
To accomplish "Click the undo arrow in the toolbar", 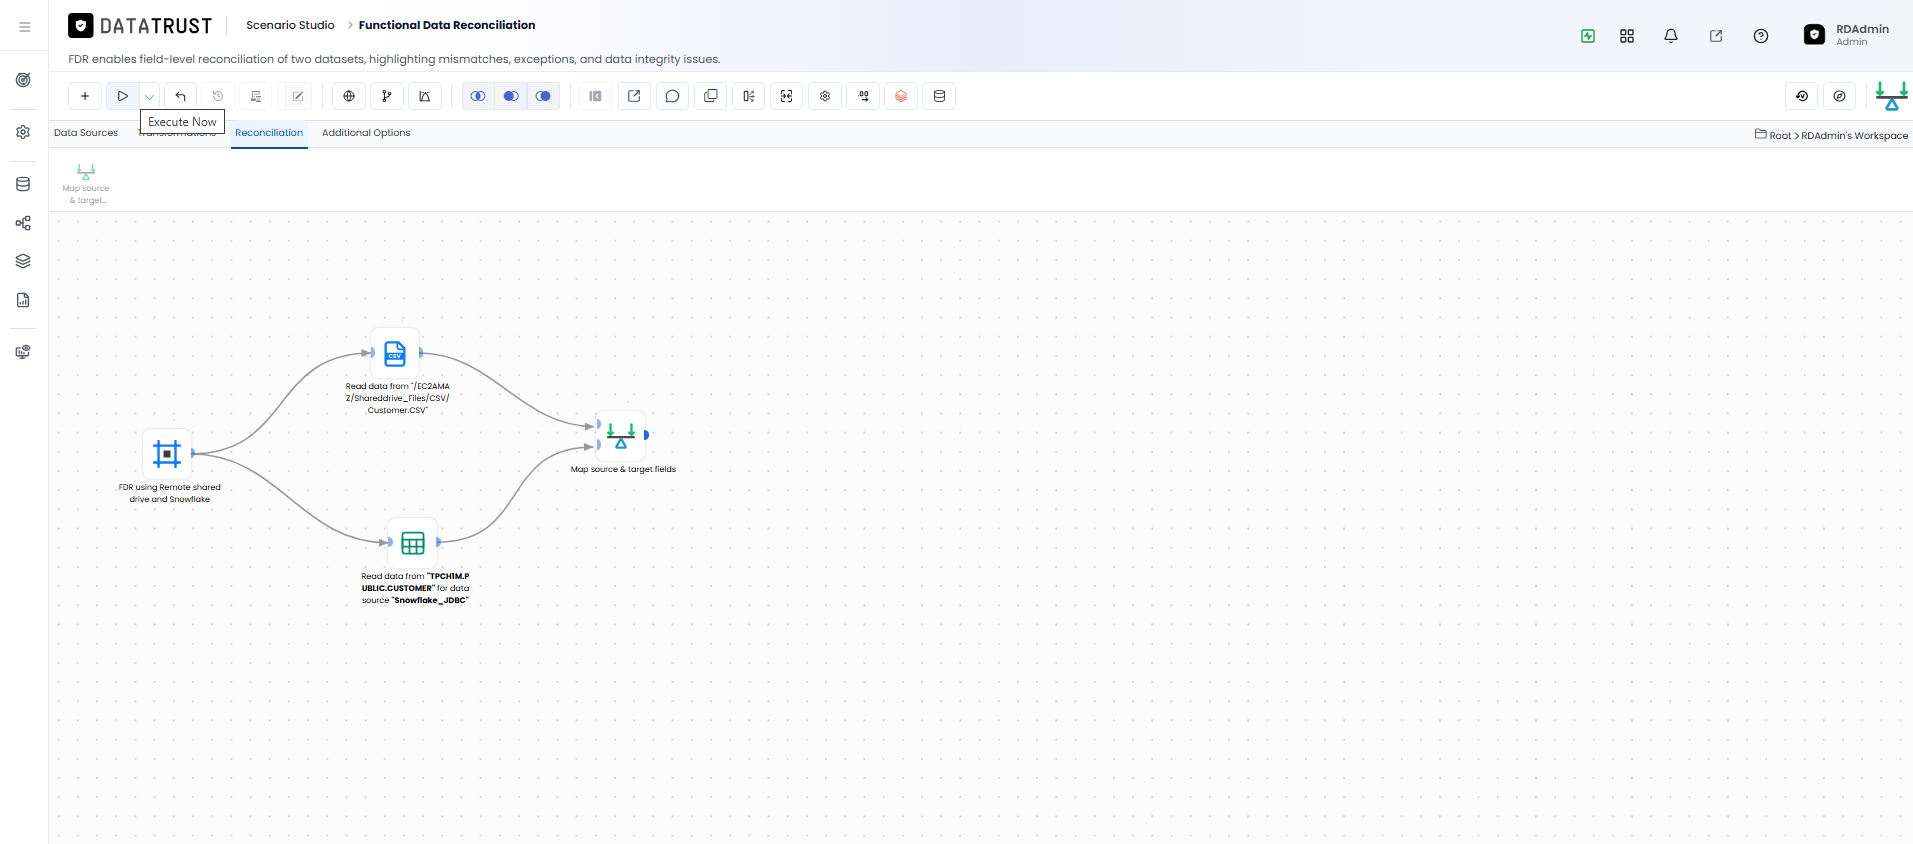I will (181, 96).
